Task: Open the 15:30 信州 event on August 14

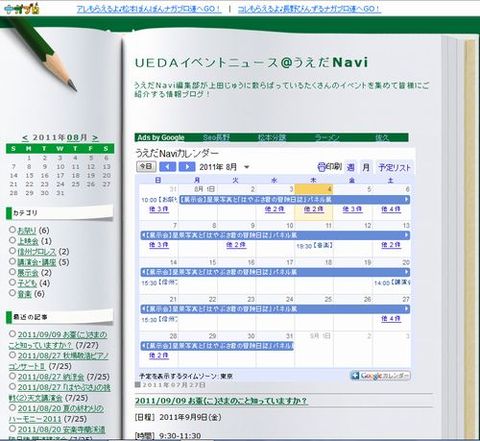Action: [x=159, y=283]
